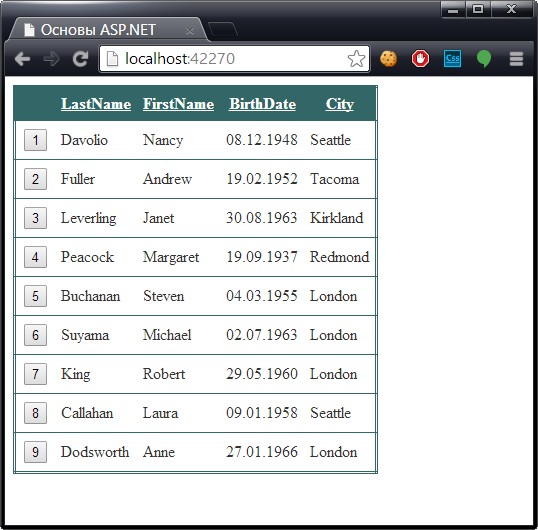Click the Kirkland city cell

(337, 218)
